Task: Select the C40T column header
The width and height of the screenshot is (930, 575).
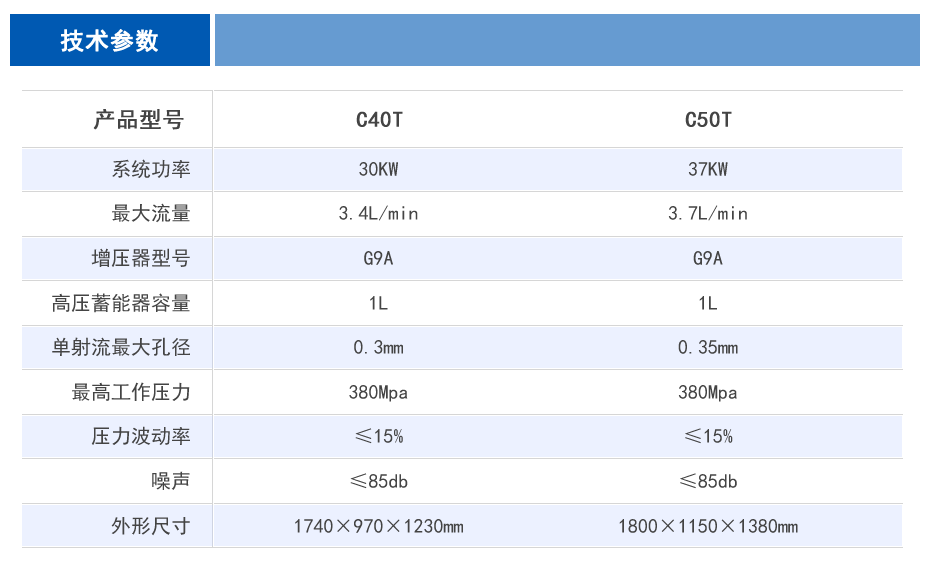Action: [379, 120]
